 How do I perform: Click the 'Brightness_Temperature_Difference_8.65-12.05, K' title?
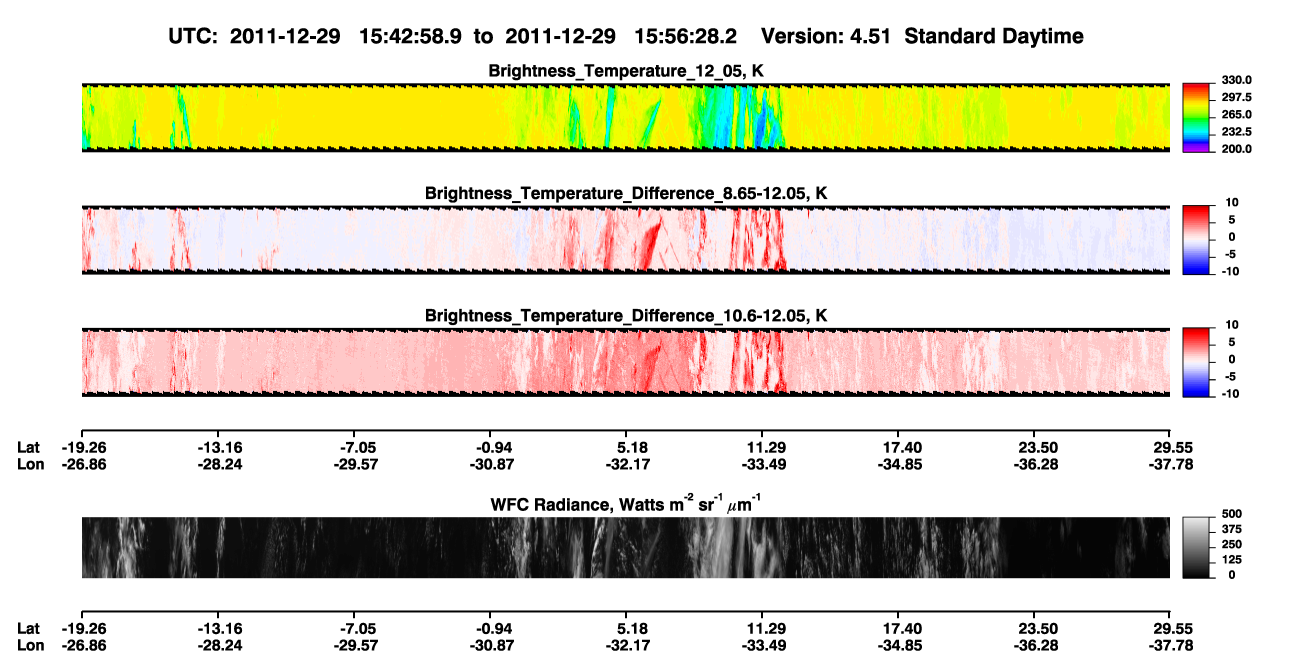click(x=626, y=193)
